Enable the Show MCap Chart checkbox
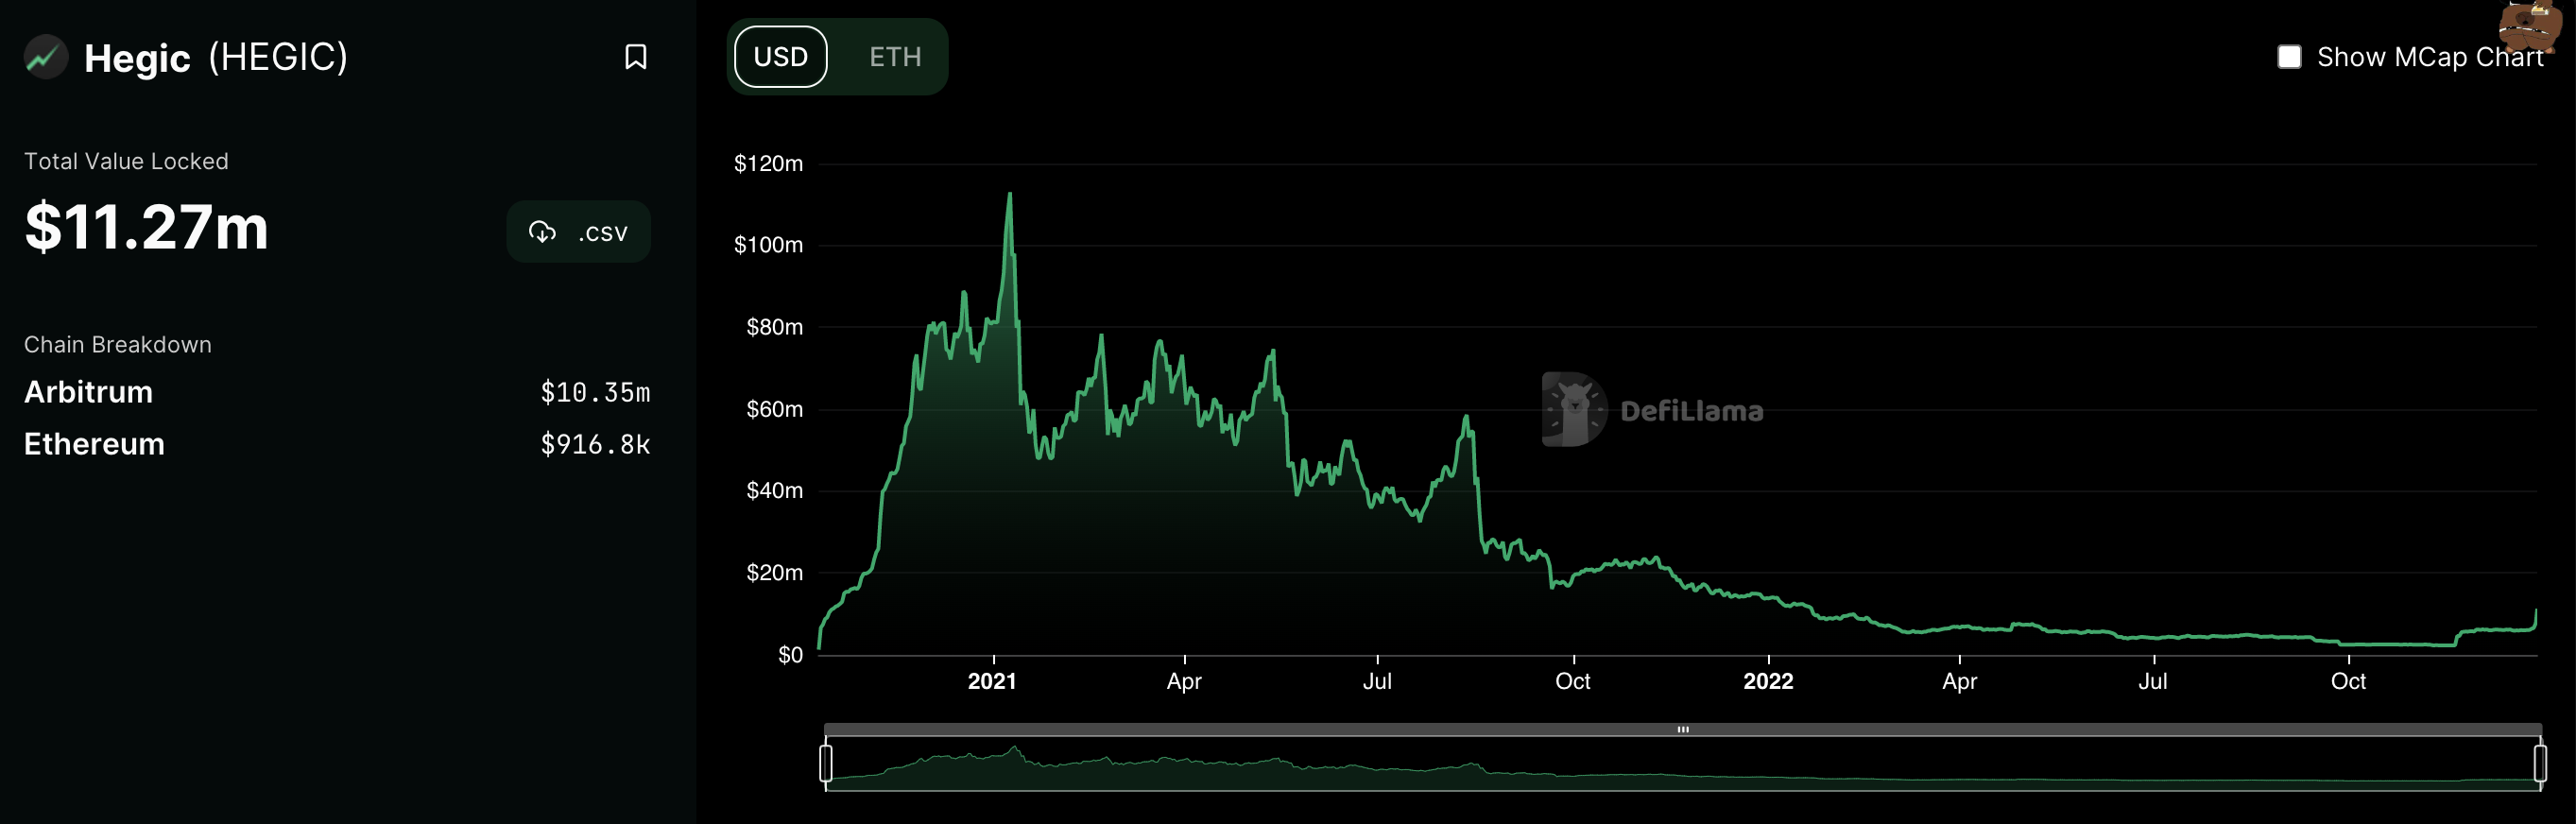 2289,57
